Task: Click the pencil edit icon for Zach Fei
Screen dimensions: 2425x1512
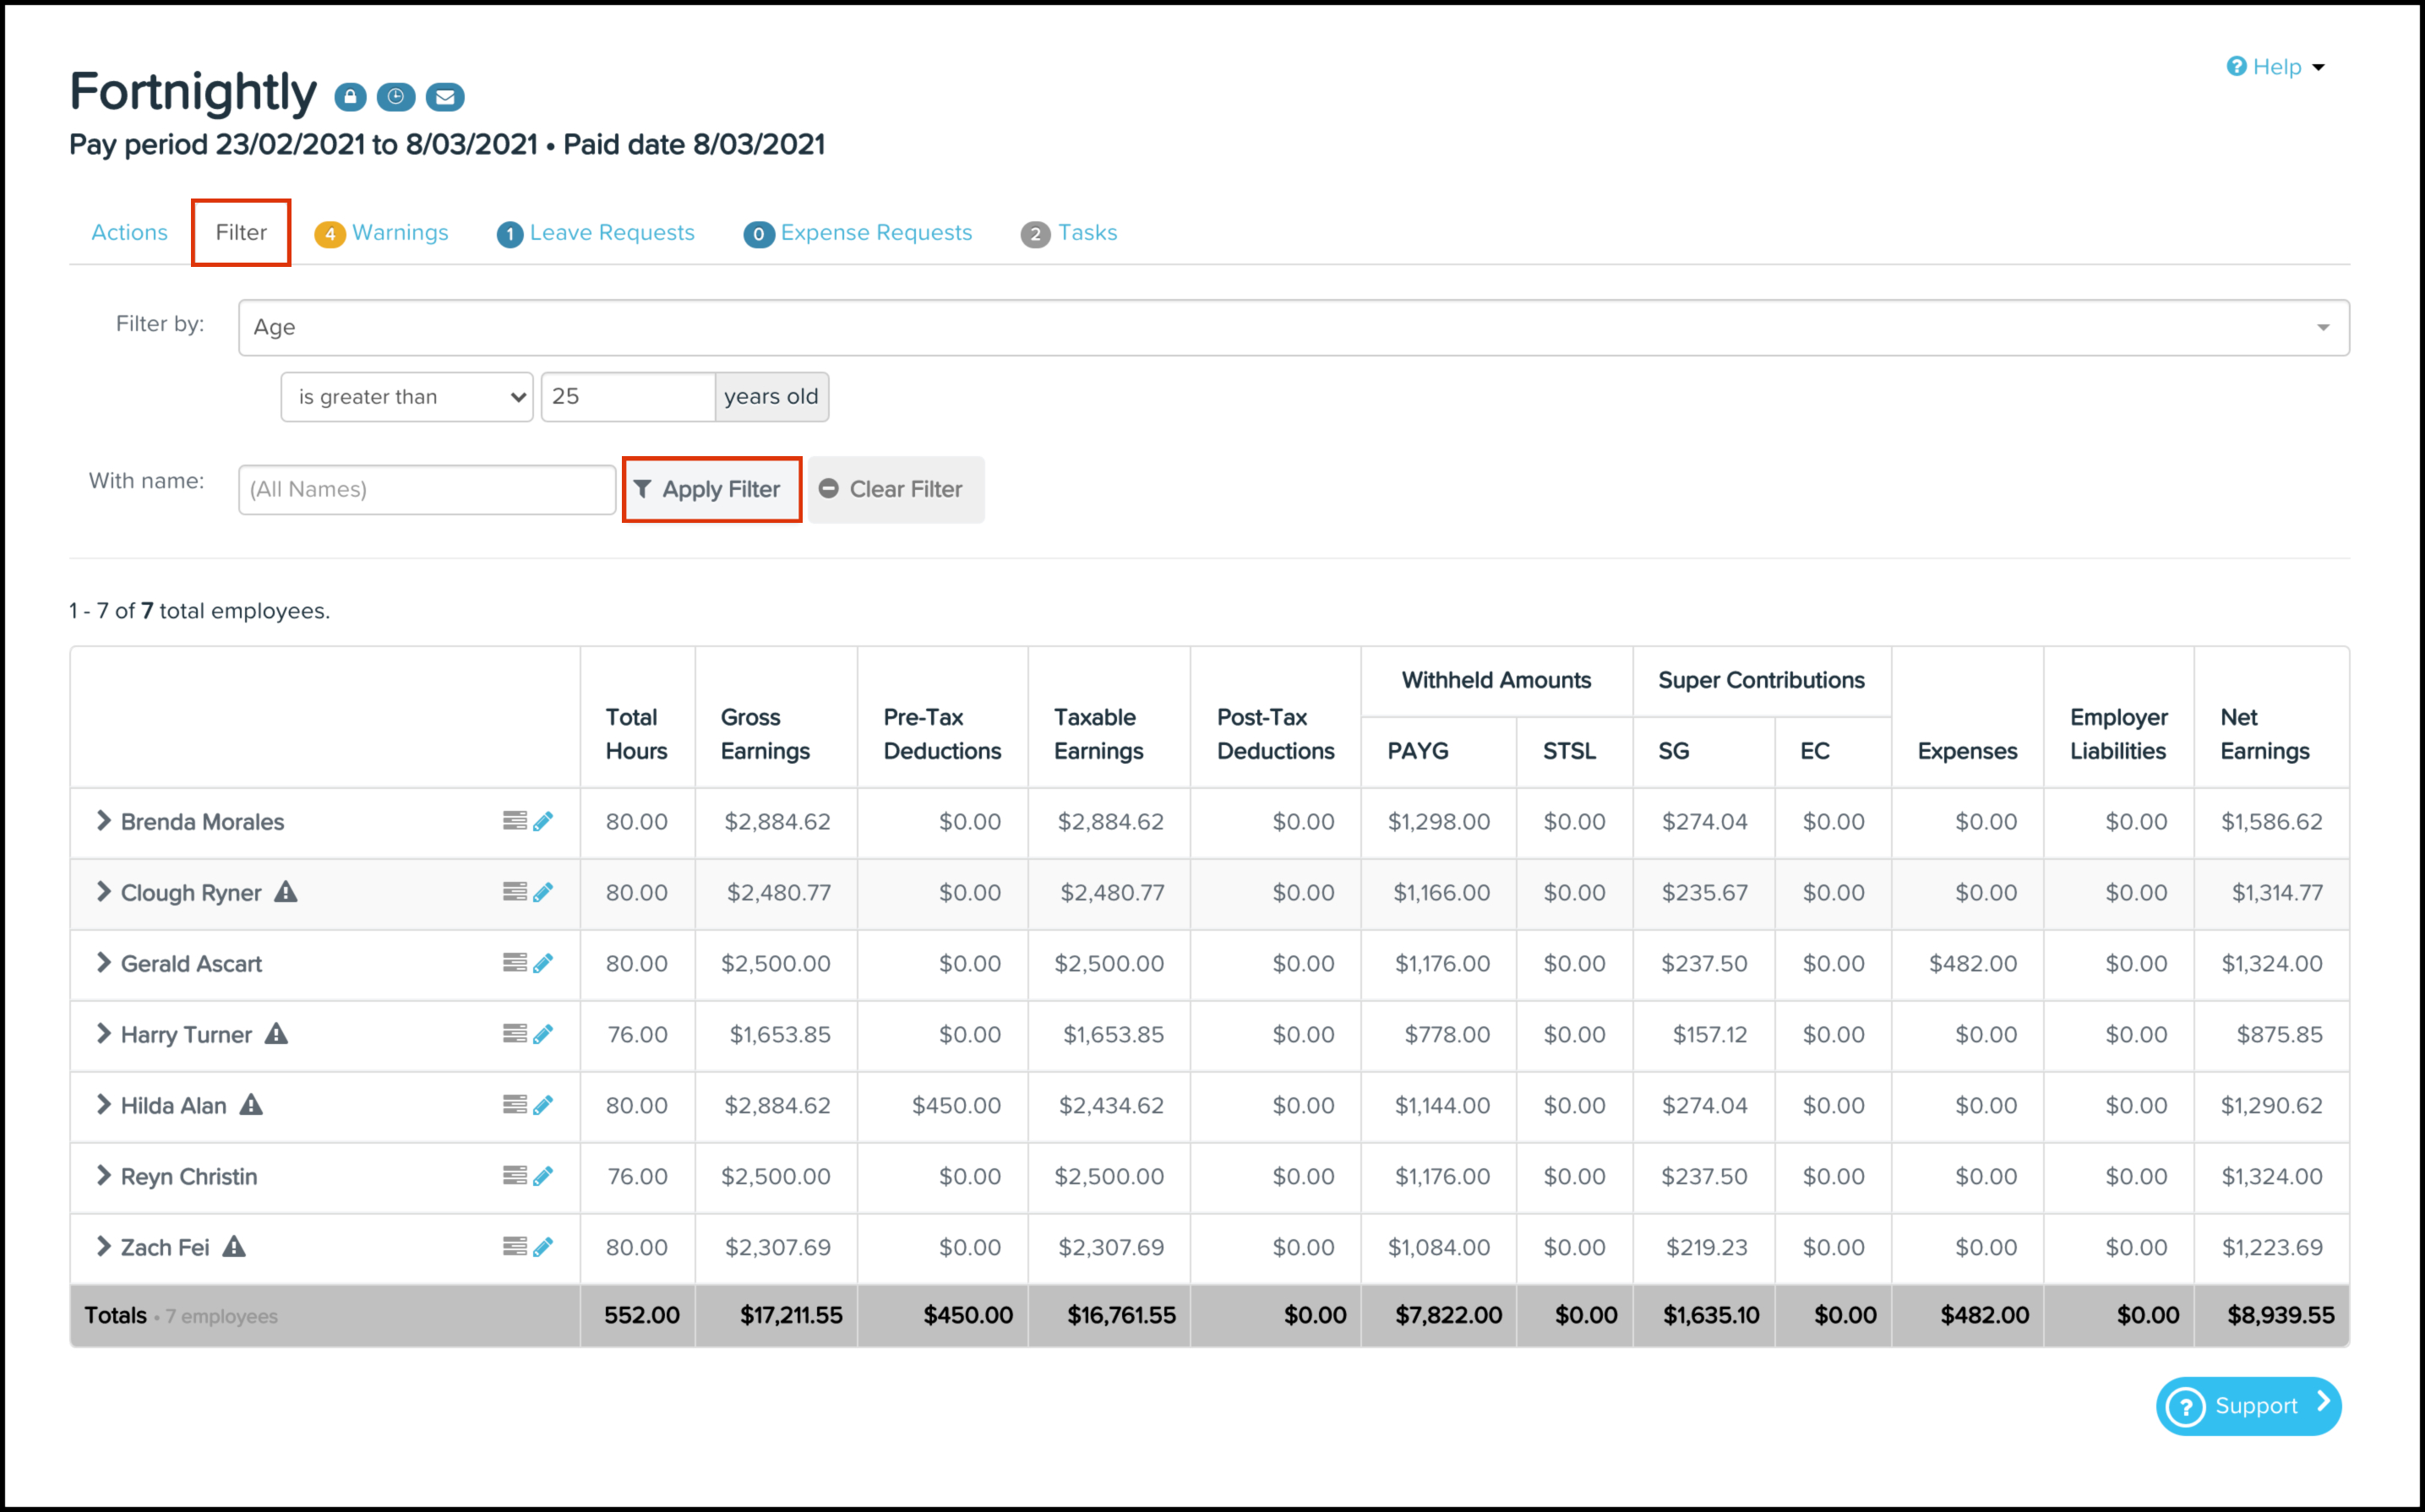Action: tap(543, 1247)
